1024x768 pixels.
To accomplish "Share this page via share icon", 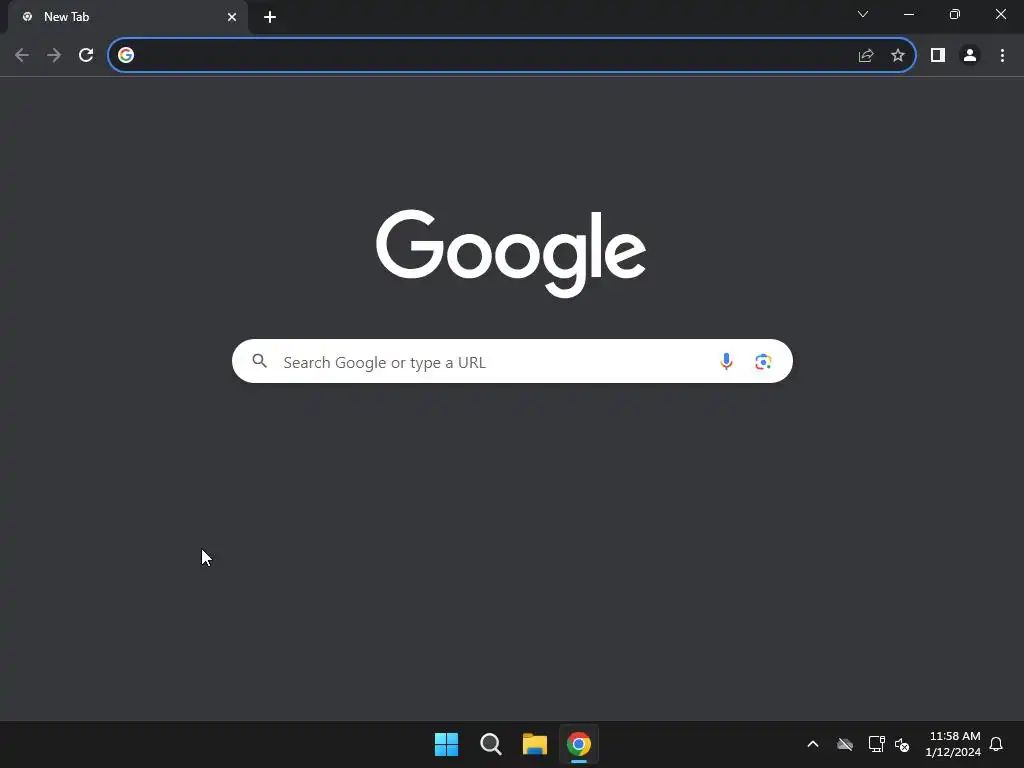I will [x=866, y=55].
